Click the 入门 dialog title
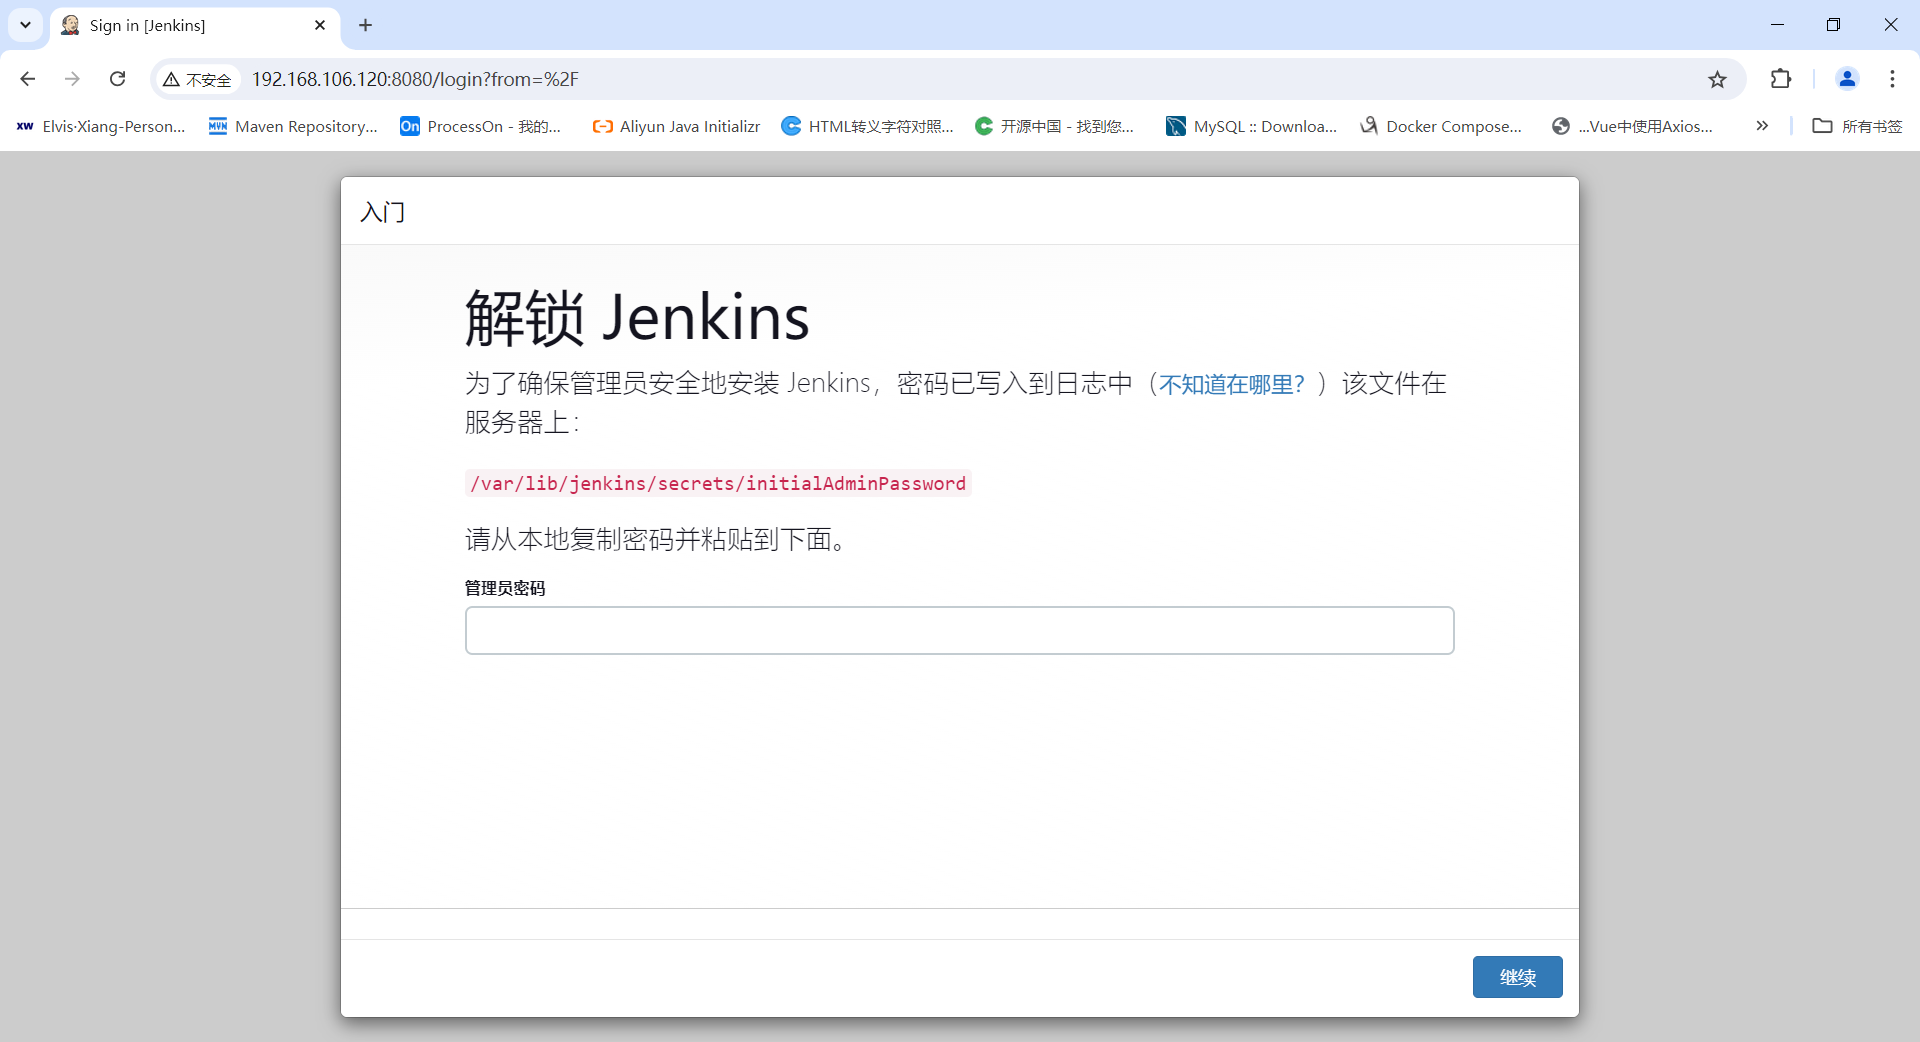The height and width of the screenshot is (1042, 1920). tap(383, 212)
